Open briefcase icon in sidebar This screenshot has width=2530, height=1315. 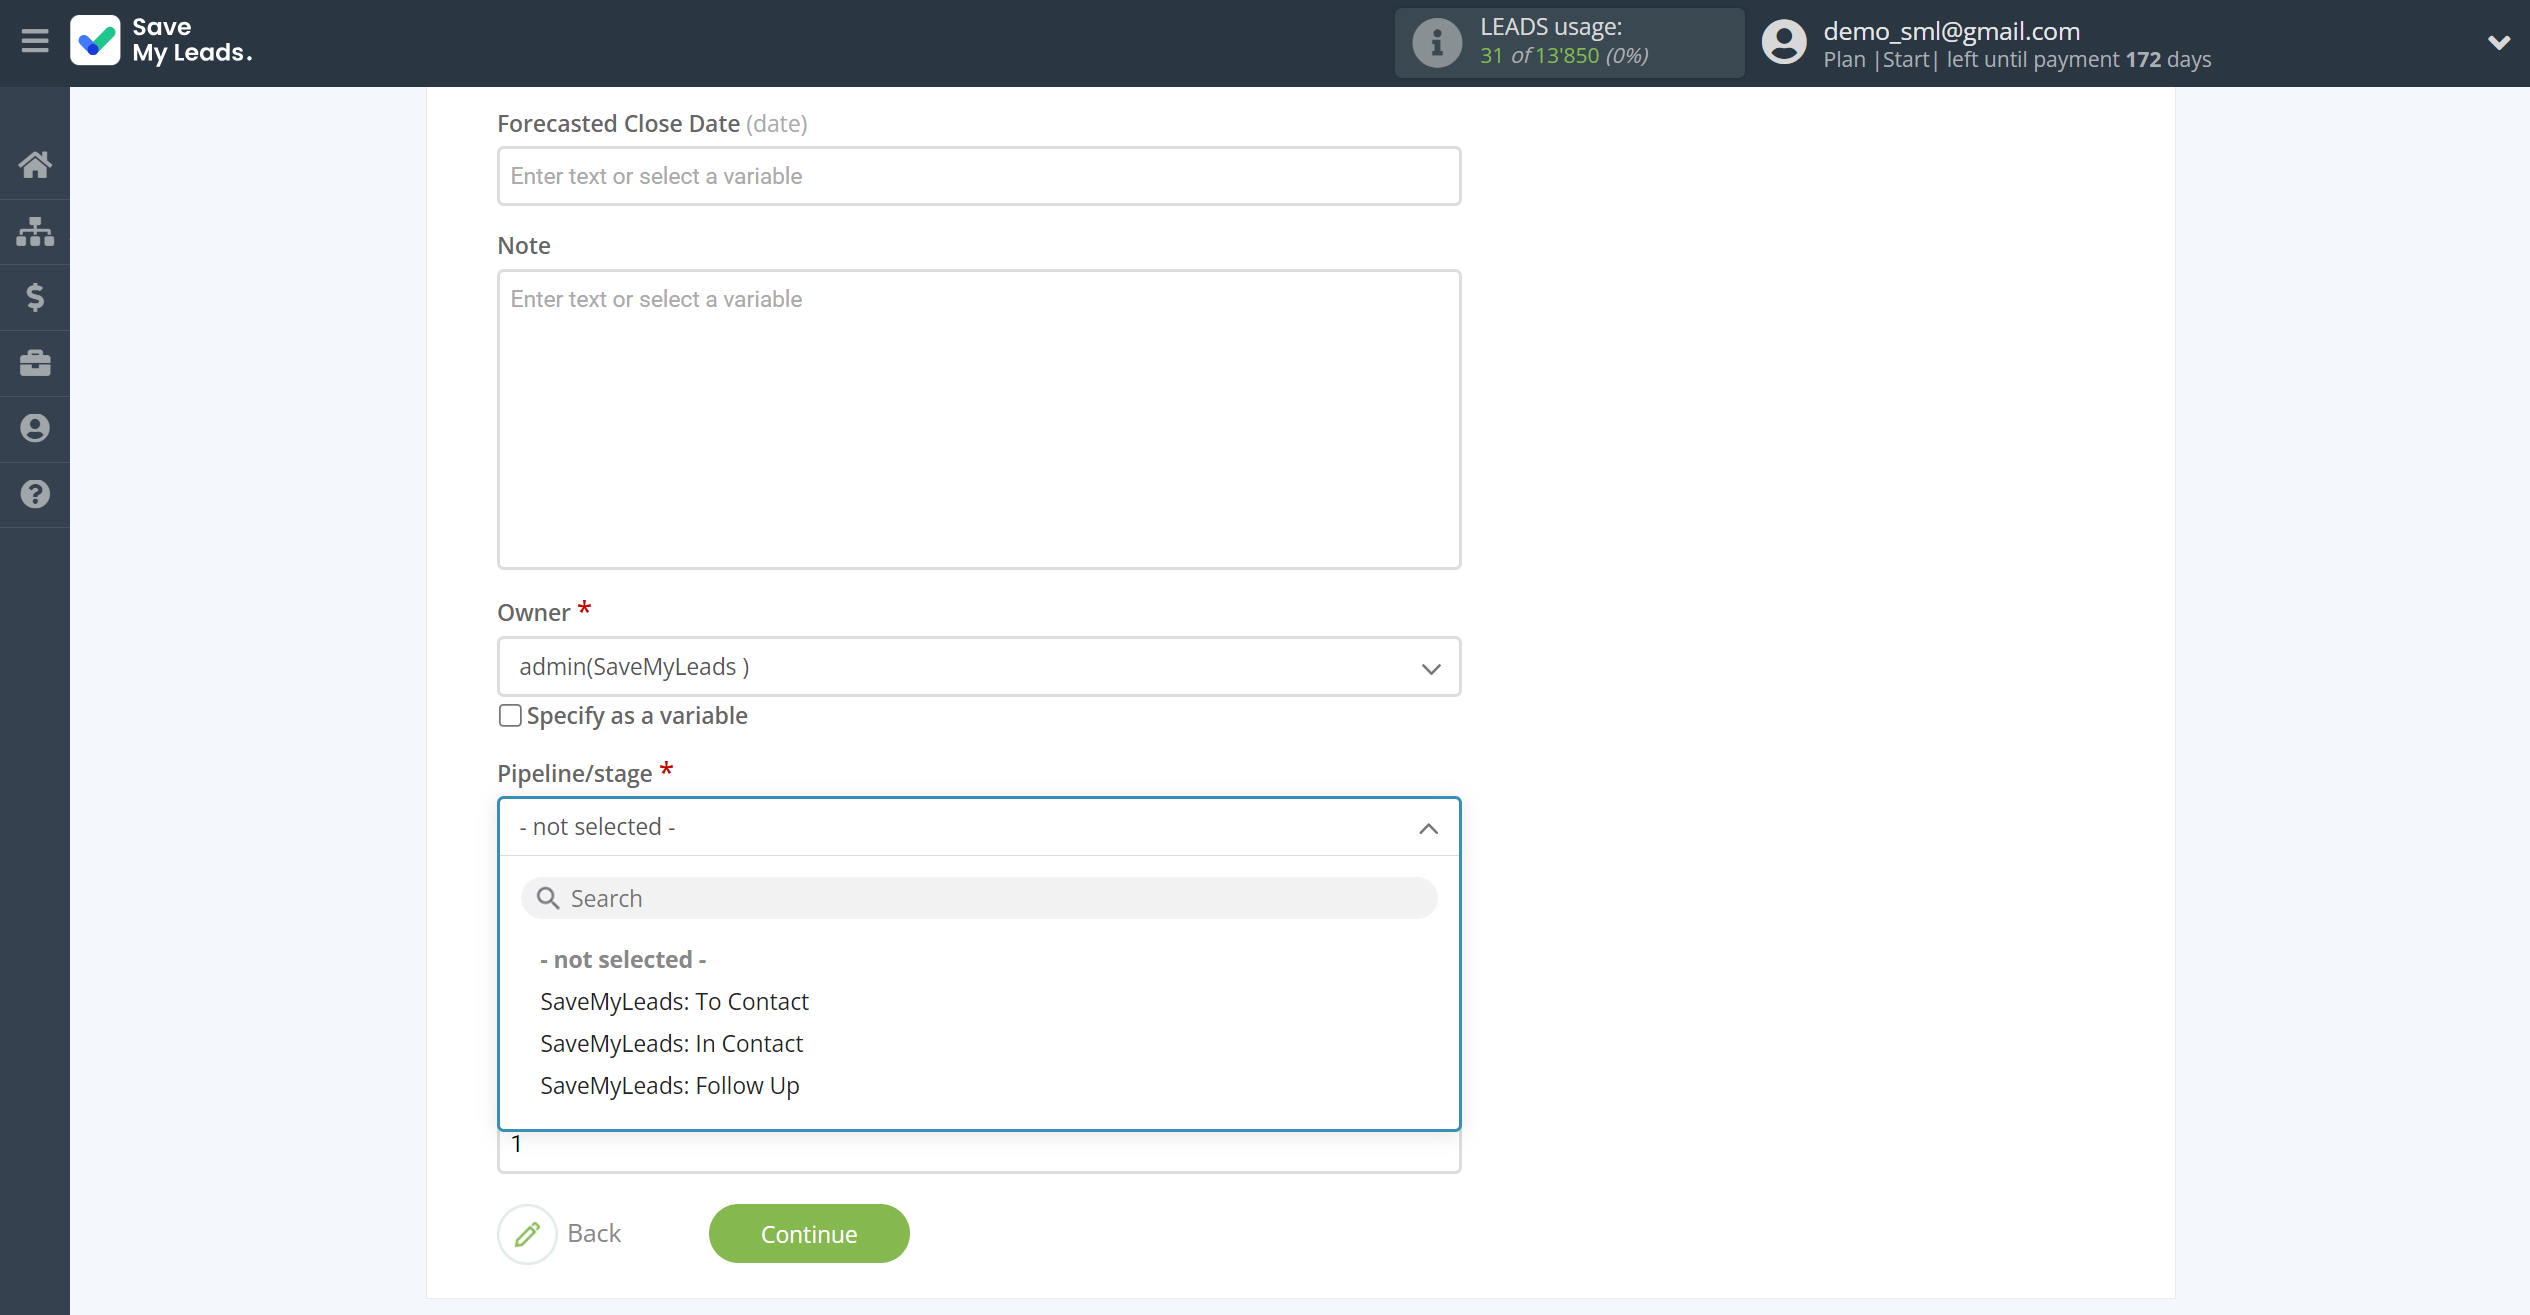(35, 363)
